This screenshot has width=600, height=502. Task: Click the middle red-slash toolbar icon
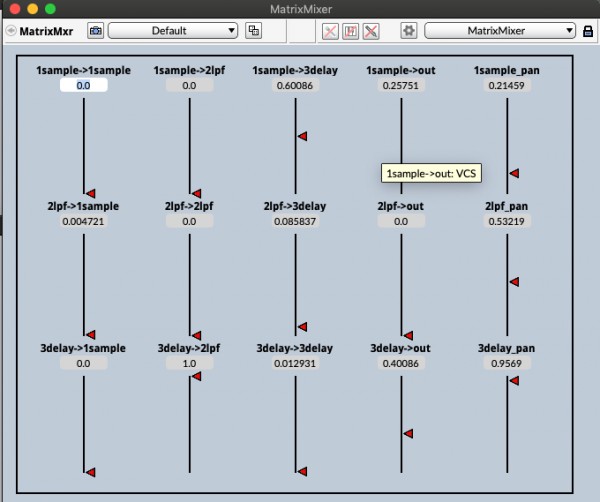[350, 31]
